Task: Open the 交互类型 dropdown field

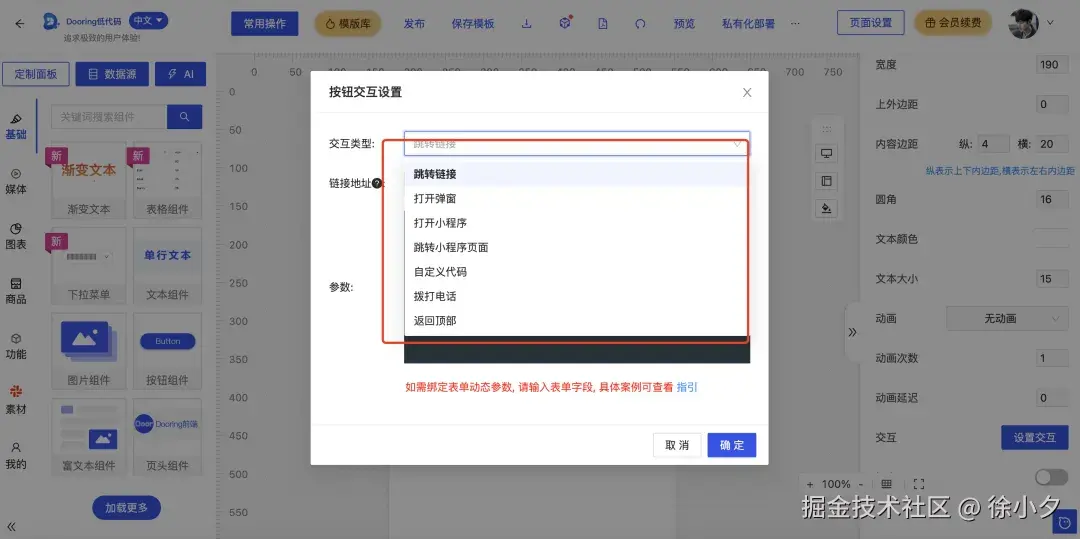Action: [577, 144]
